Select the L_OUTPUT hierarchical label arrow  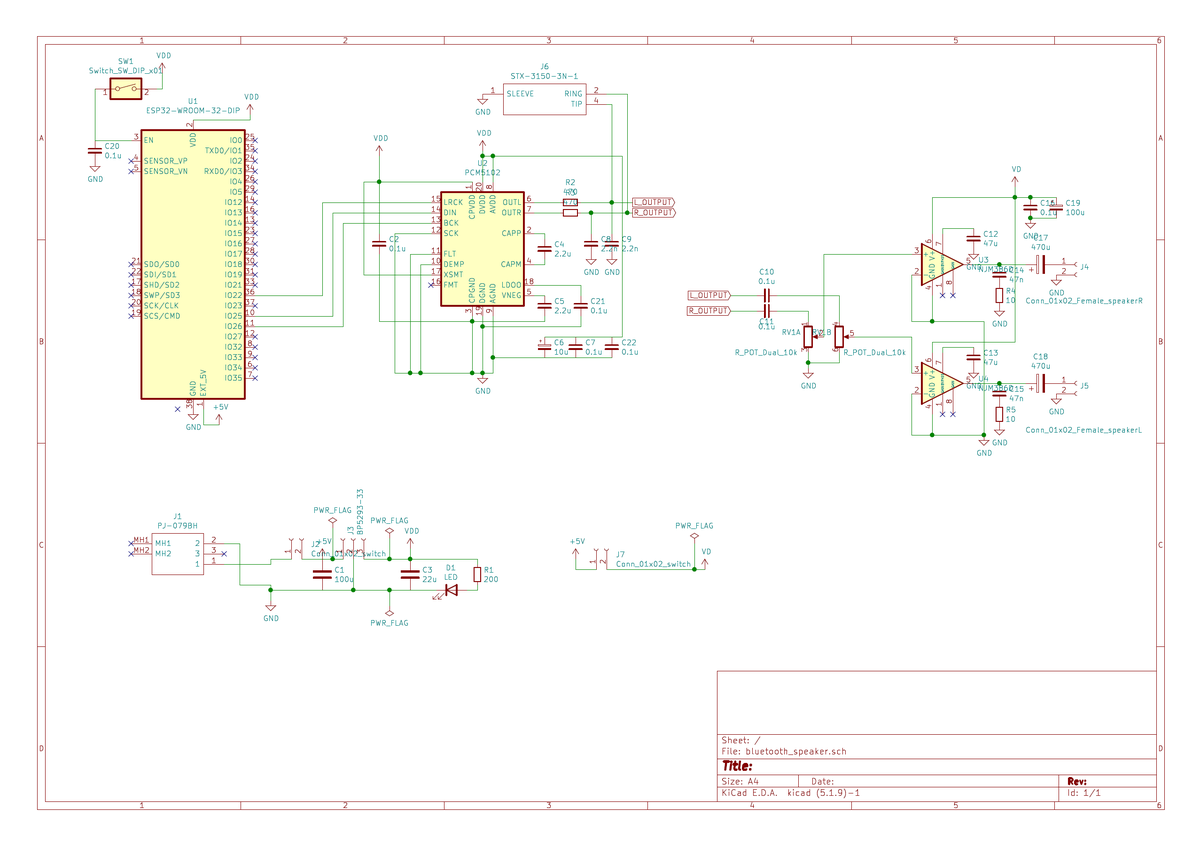652,200
